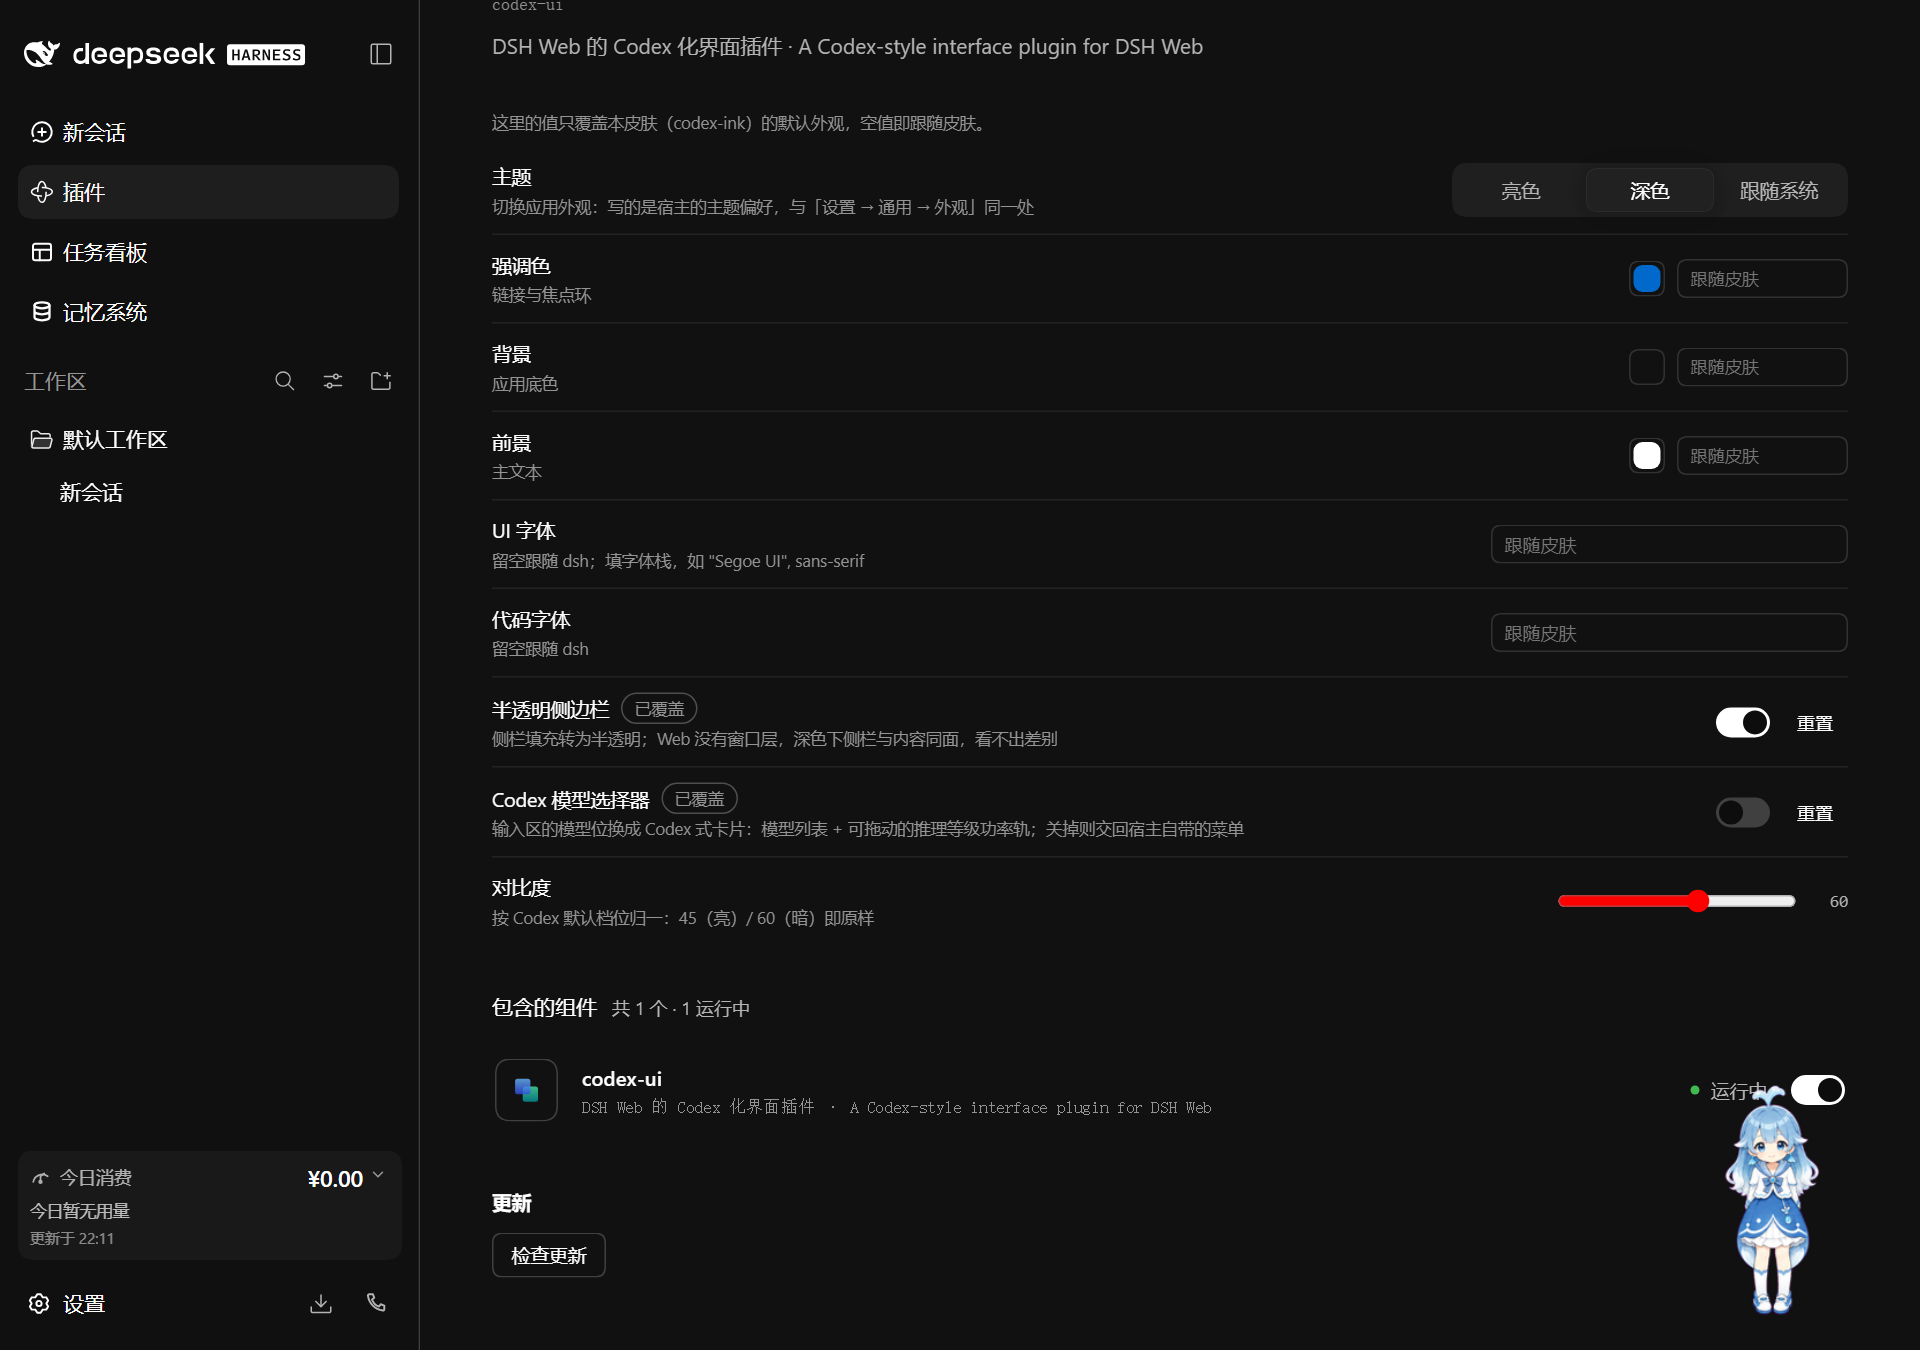The width and height of the screenshot is (1920, 1350).
Task: Toggle the 半透明侧边栏 switch
Action: click(x=1743, y=723)
